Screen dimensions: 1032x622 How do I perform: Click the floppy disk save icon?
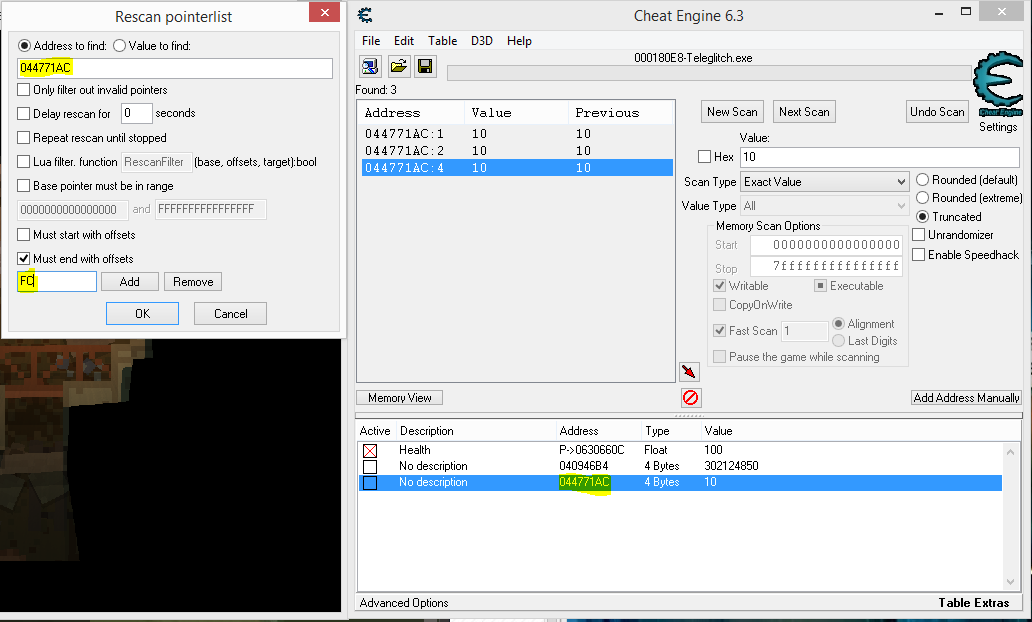pos(425,67)
